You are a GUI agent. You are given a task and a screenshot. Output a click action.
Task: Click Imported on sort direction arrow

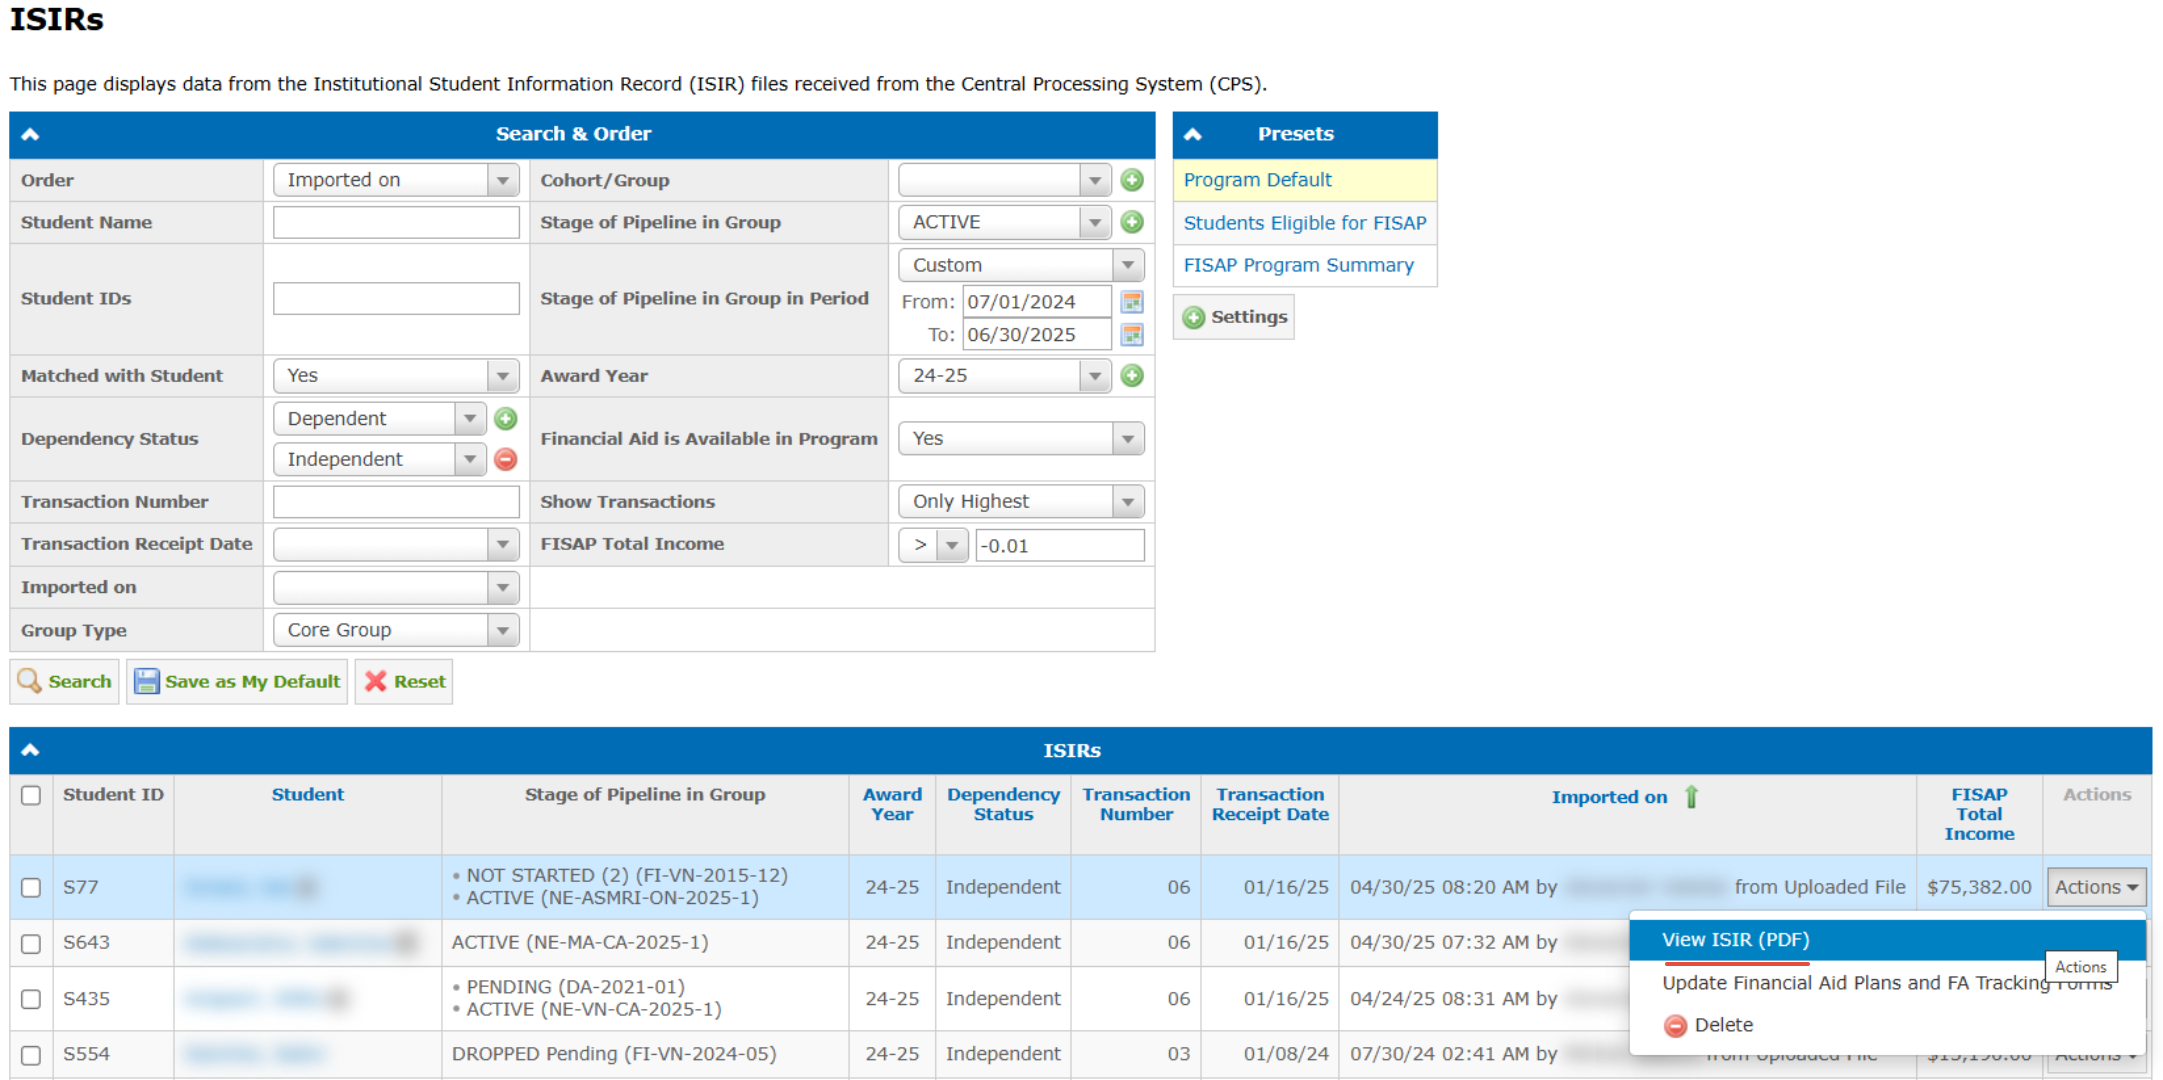(x=1691, y=797)
